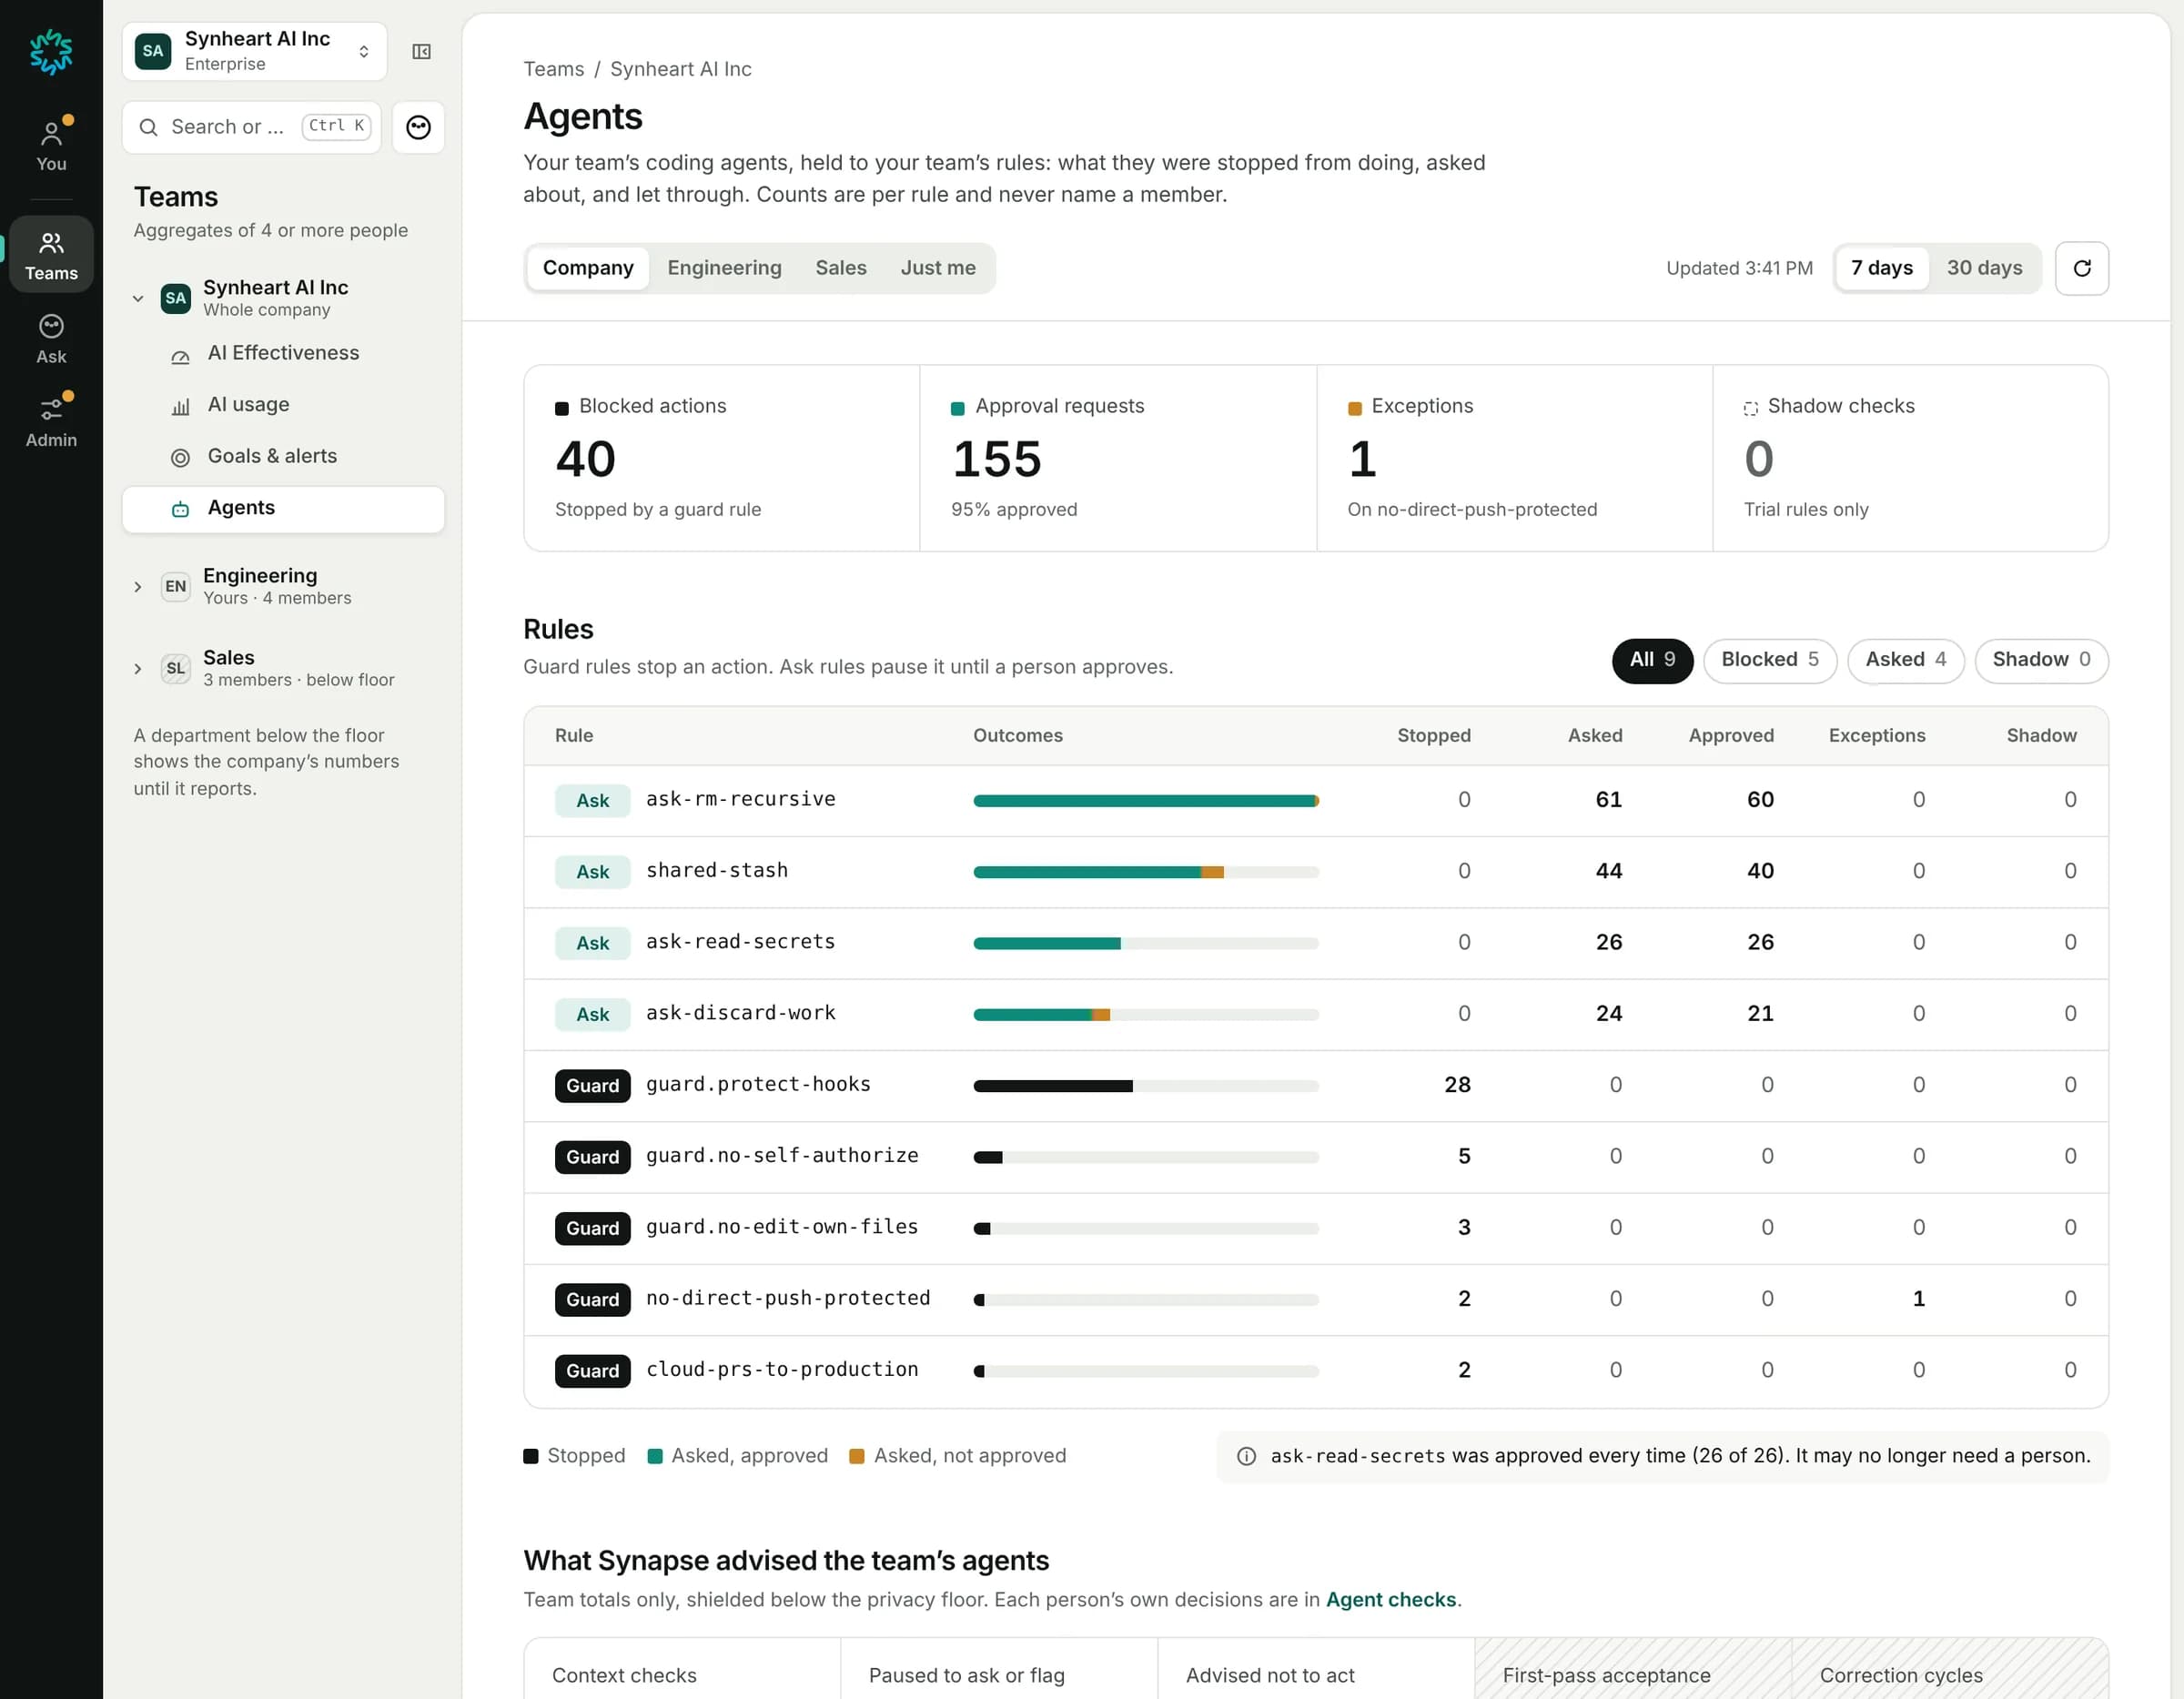Click the Synheart AI Inc breadcrumb

(680, 69)
